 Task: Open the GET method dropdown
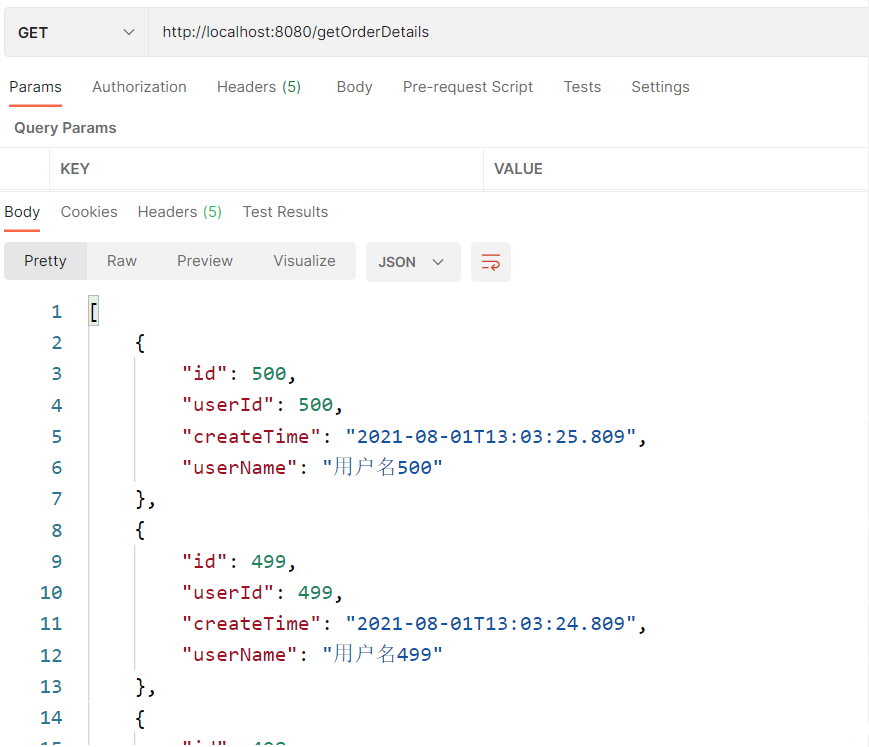(x=76, y=32)
